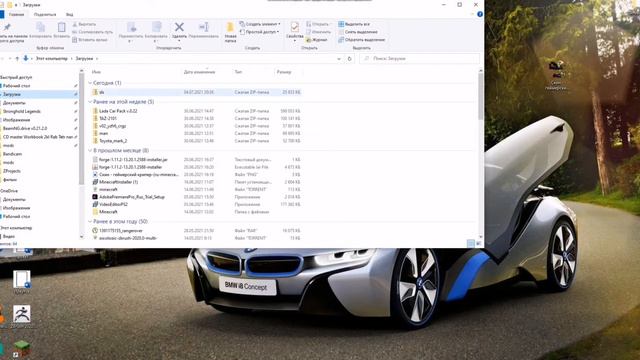Open Create item (Создать элемент) dropdown

tap(260, 24)
